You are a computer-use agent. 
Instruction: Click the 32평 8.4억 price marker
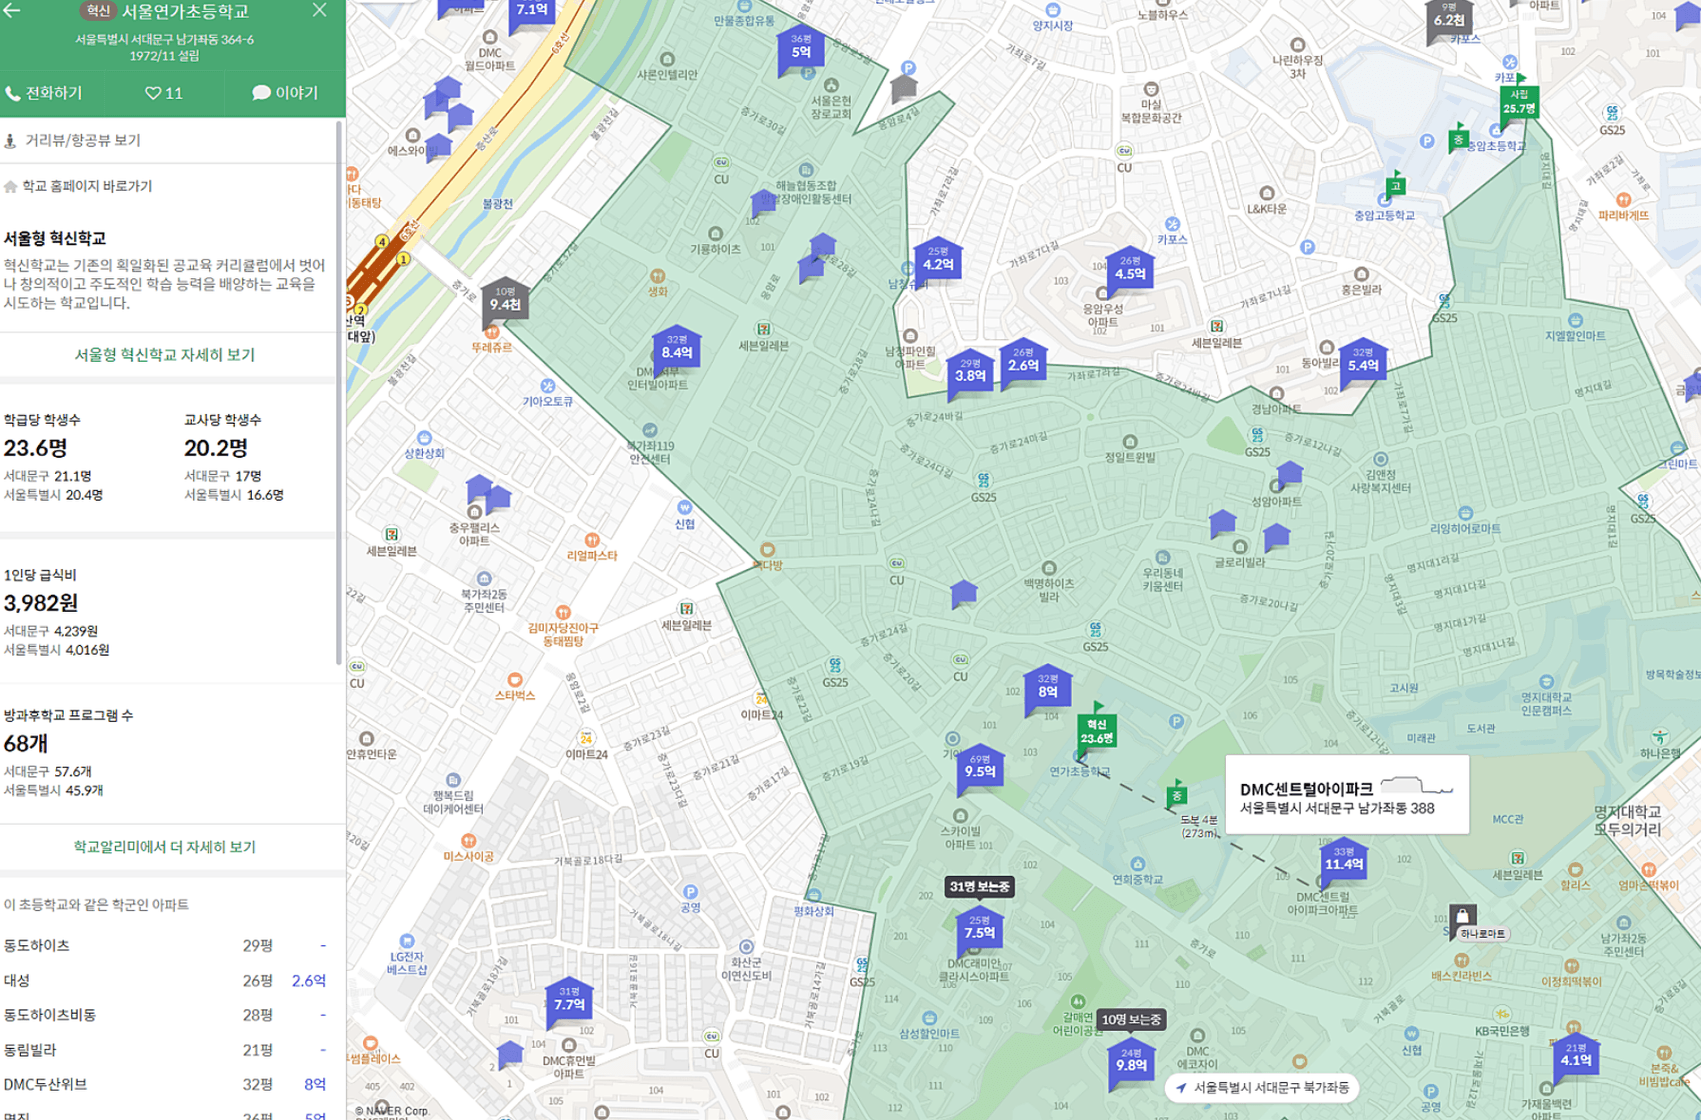pyautogui.click(x=676, y=349)
